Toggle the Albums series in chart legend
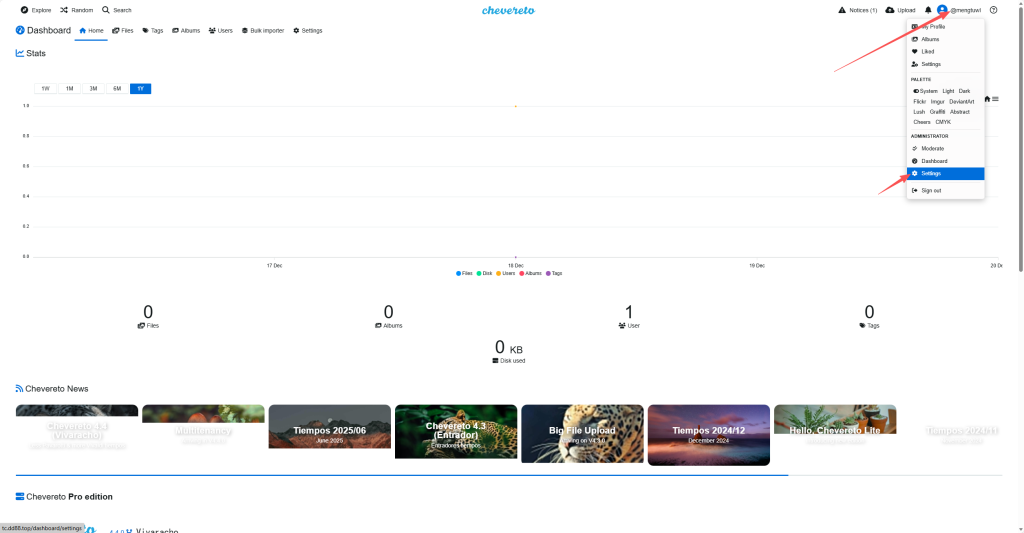 tap(530, 274)
